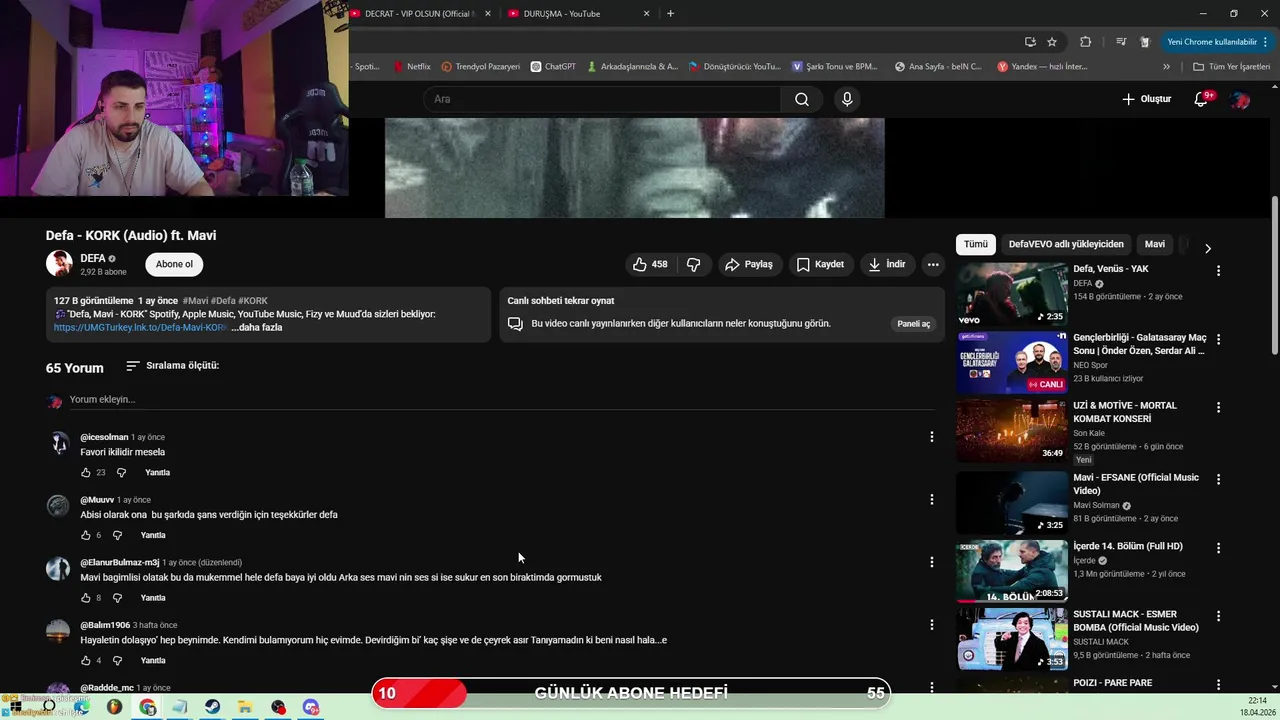Screen dimensions: 1280x720
Task: Select the Tümü filter chip
Action: [976, 244]
